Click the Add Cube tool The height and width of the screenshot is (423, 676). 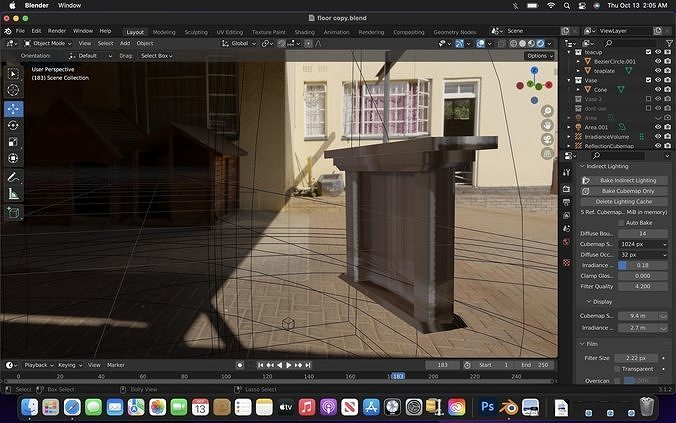13,212
